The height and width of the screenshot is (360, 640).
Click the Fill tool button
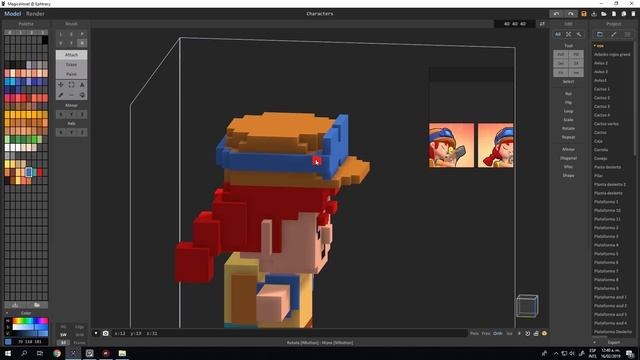[x=576, y=54]
